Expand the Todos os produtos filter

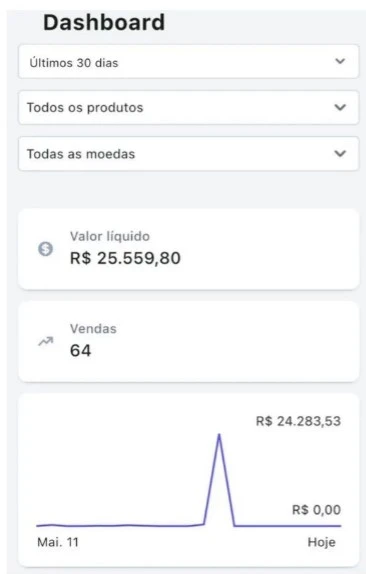(x=188, y=108)
